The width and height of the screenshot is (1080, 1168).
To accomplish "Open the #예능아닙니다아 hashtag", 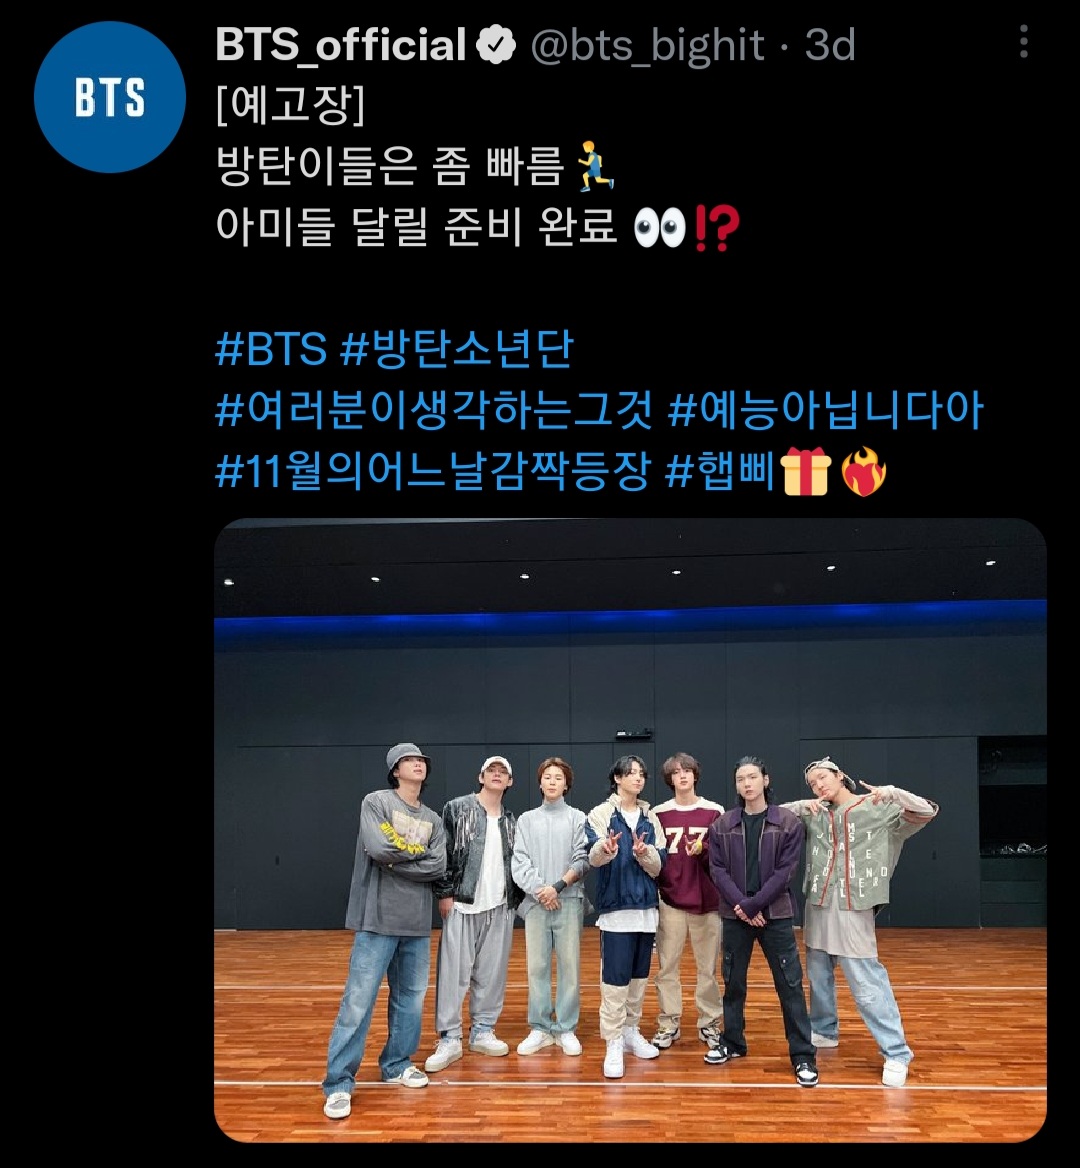I will coord(826,410).
